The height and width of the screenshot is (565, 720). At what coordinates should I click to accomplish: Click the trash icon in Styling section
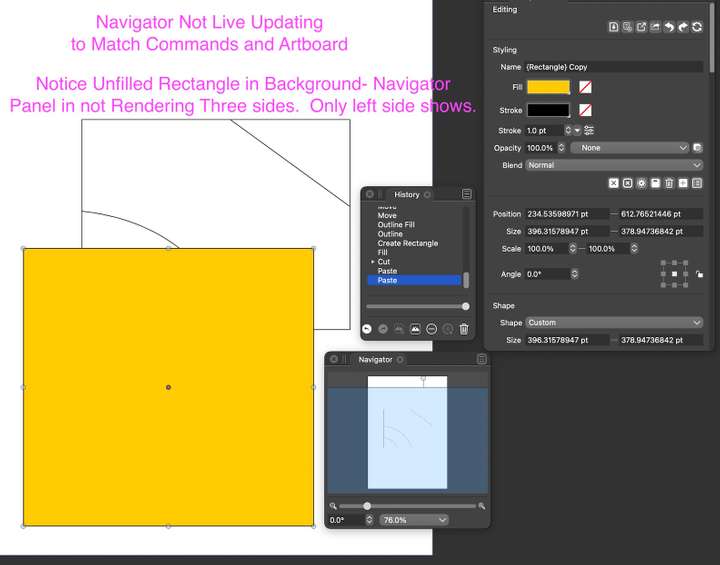(669, 183)
